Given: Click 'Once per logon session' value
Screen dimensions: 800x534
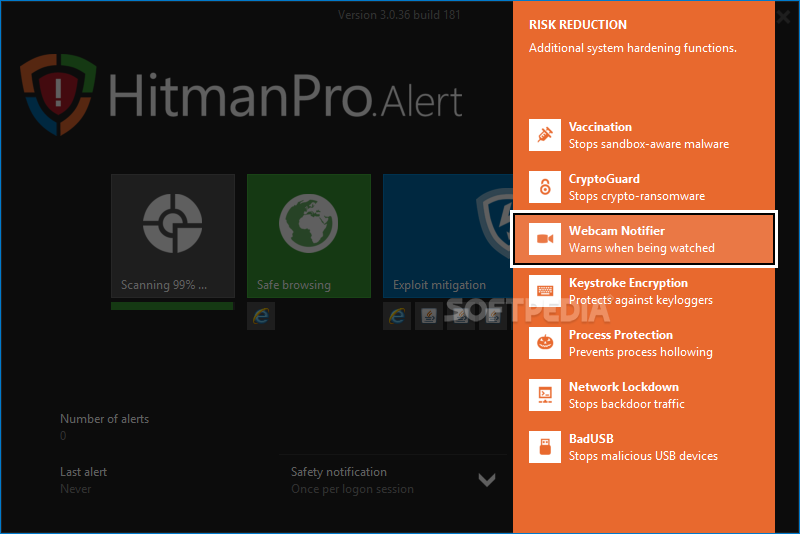Looking at the screenshot, I should coord(353,489).
